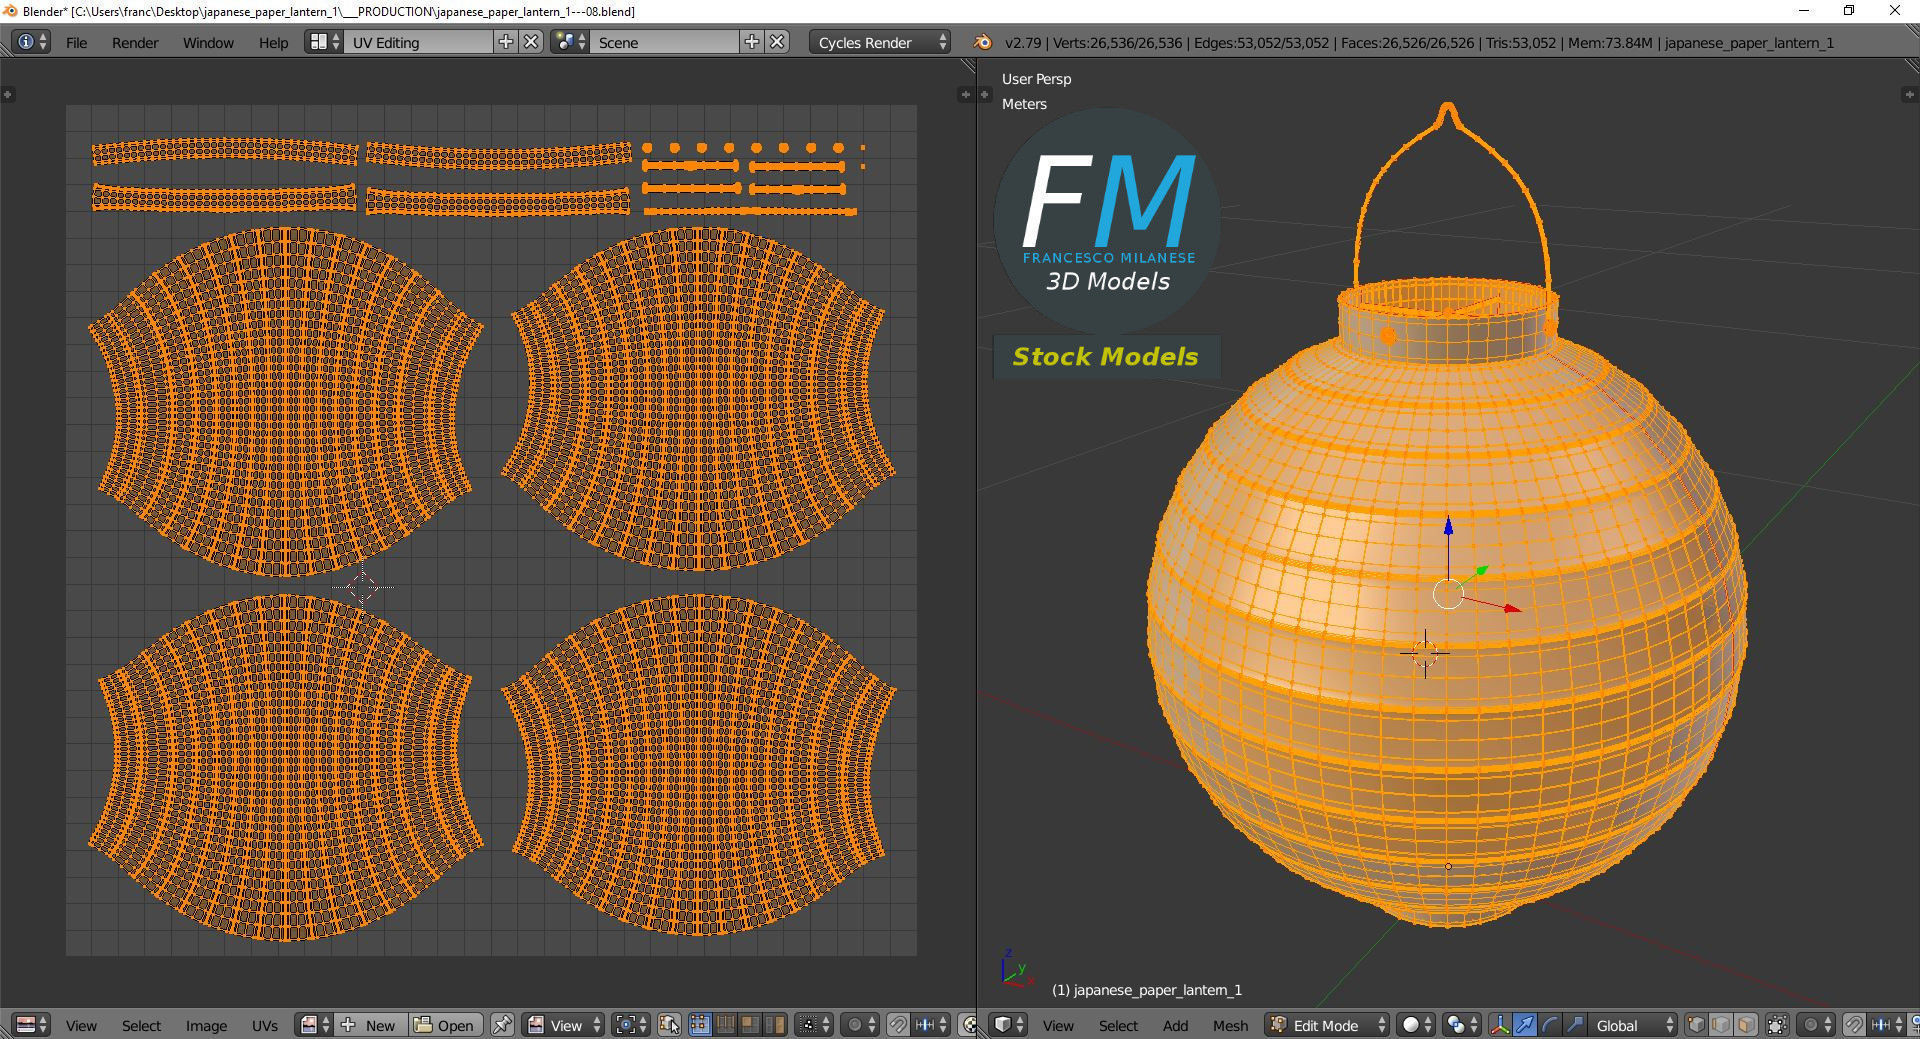Image resolution: width=1920 pixels, height=1039 pixels.
Task: Toggle UV sync selection
Action: pyautogui.click(x=669, y=1025)
